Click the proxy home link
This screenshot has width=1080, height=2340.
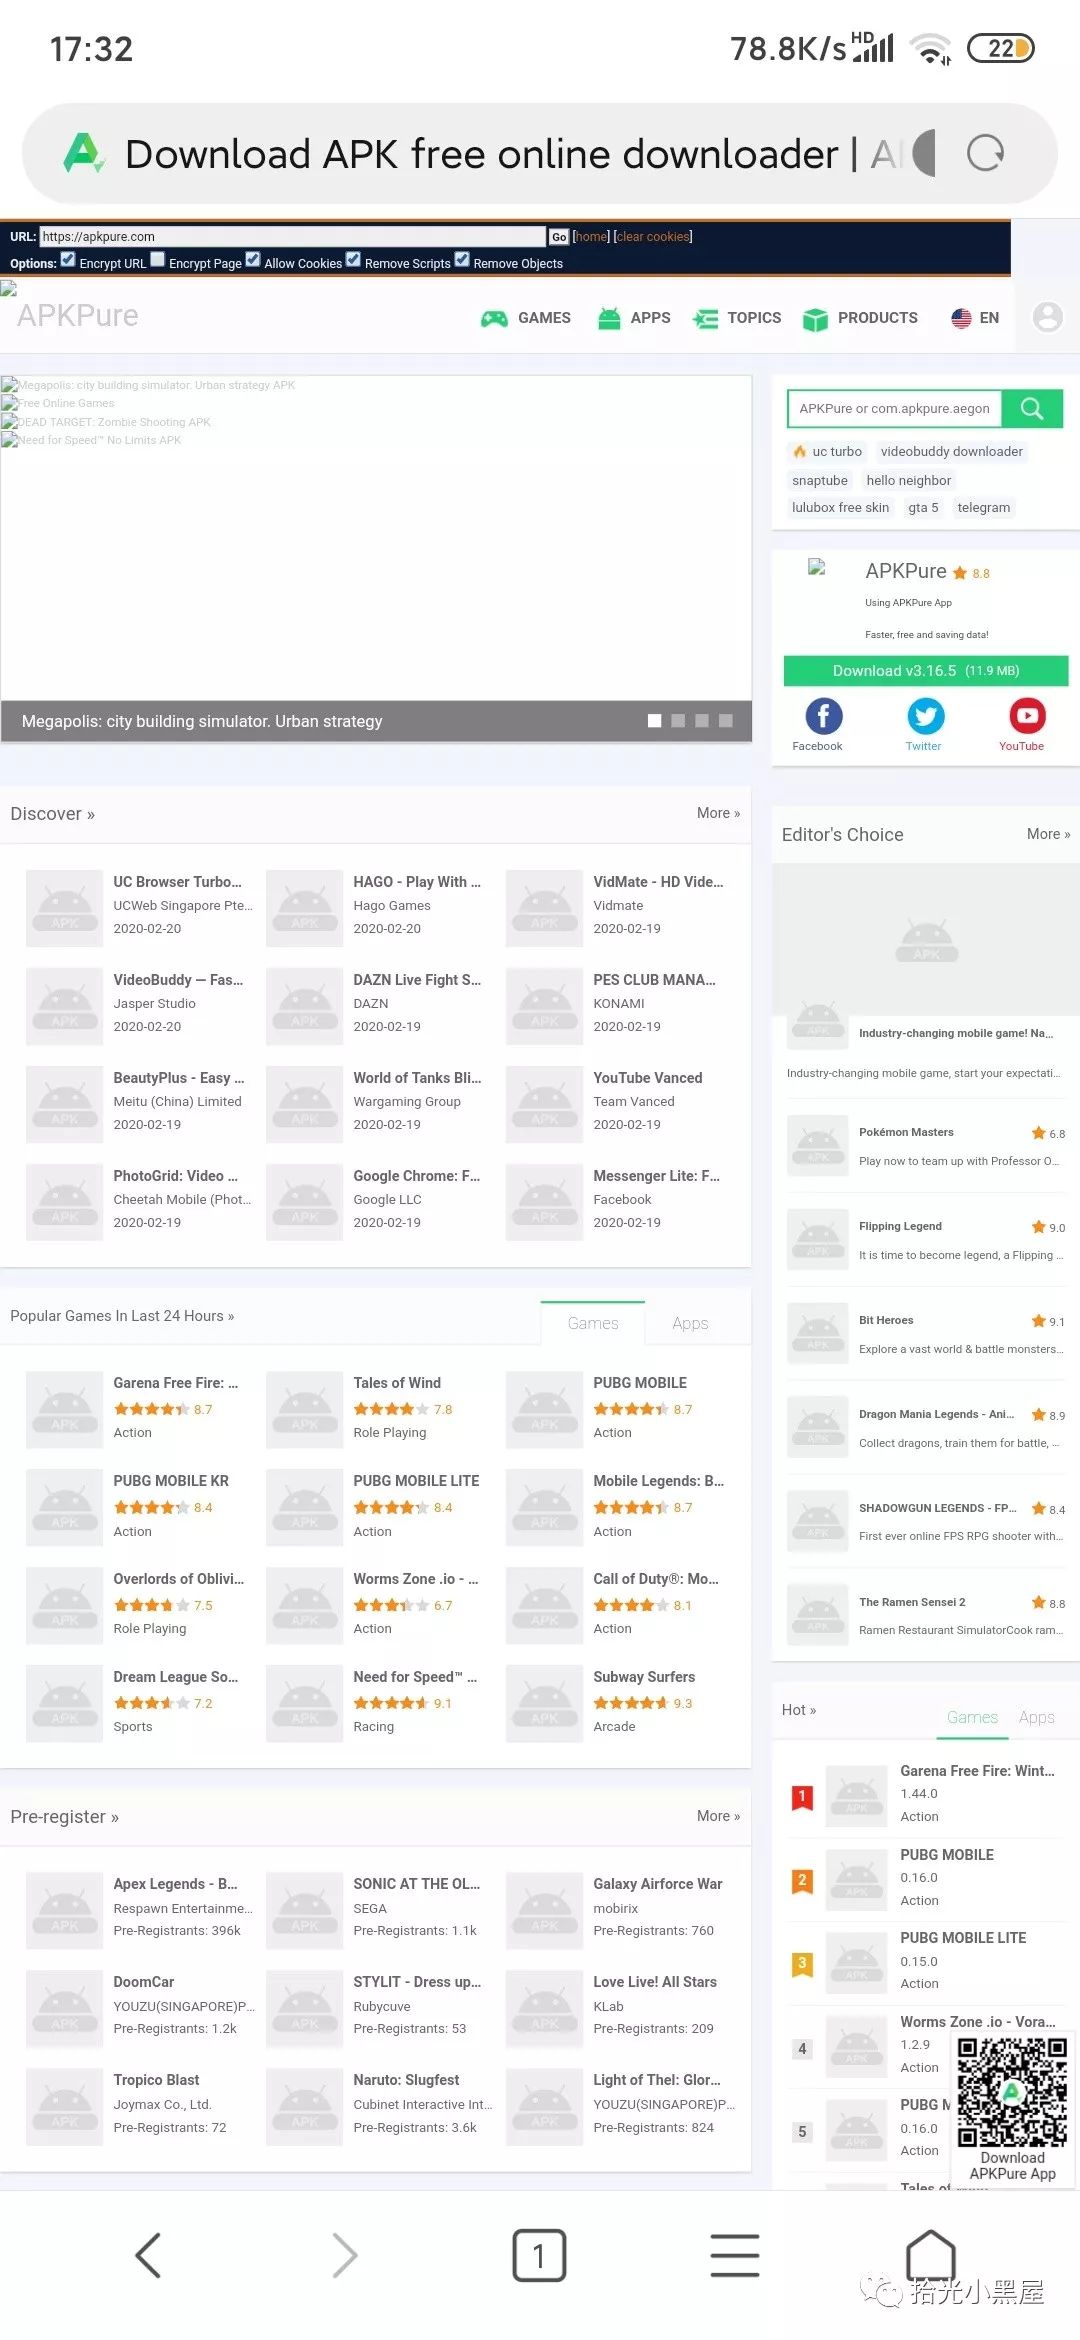591,237
